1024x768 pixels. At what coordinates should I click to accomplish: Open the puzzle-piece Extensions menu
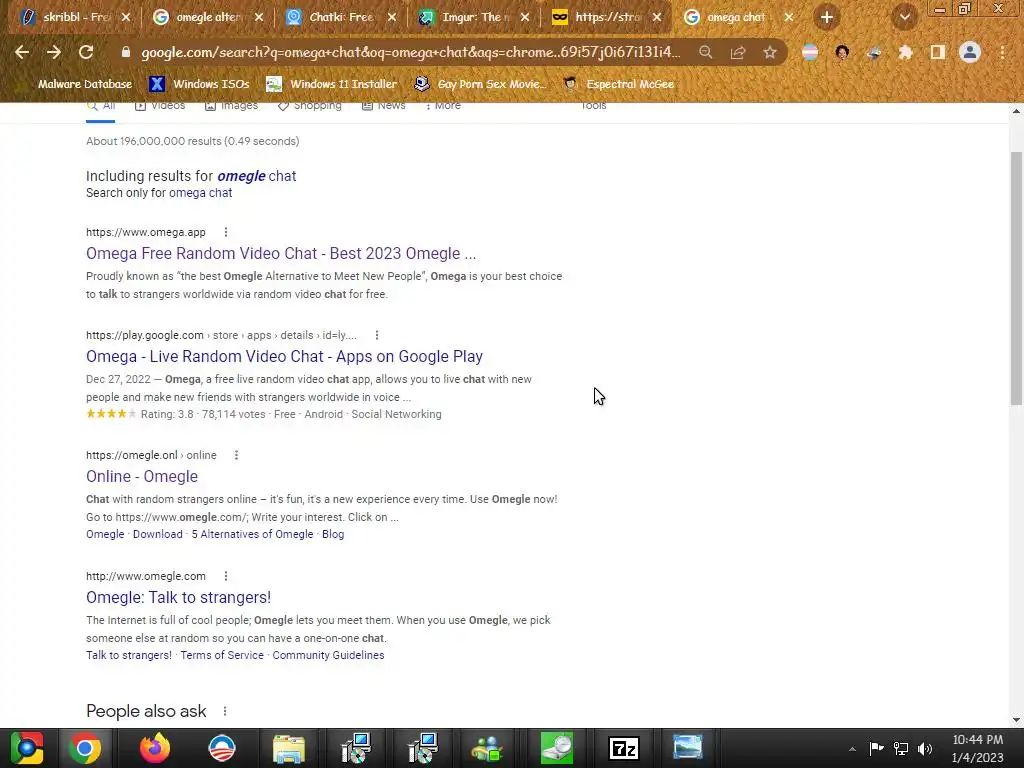point(905,52)
